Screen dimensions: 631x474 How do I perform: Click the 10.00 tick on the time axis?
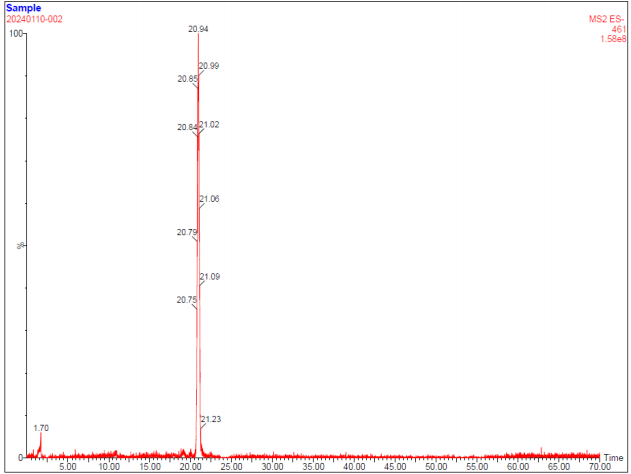pyautogui.click(x=109, y=467)
